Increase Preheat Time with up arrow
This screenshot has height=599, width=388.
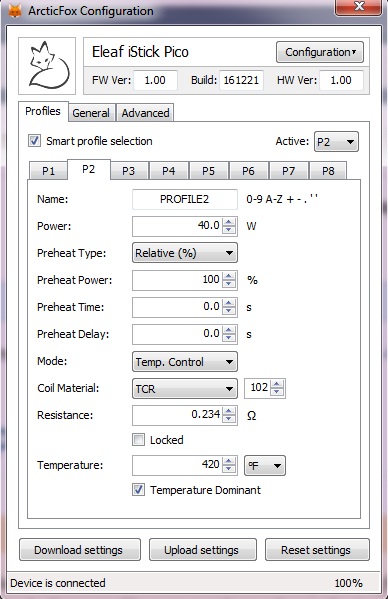pyautogui.click(x=229, y=303)
